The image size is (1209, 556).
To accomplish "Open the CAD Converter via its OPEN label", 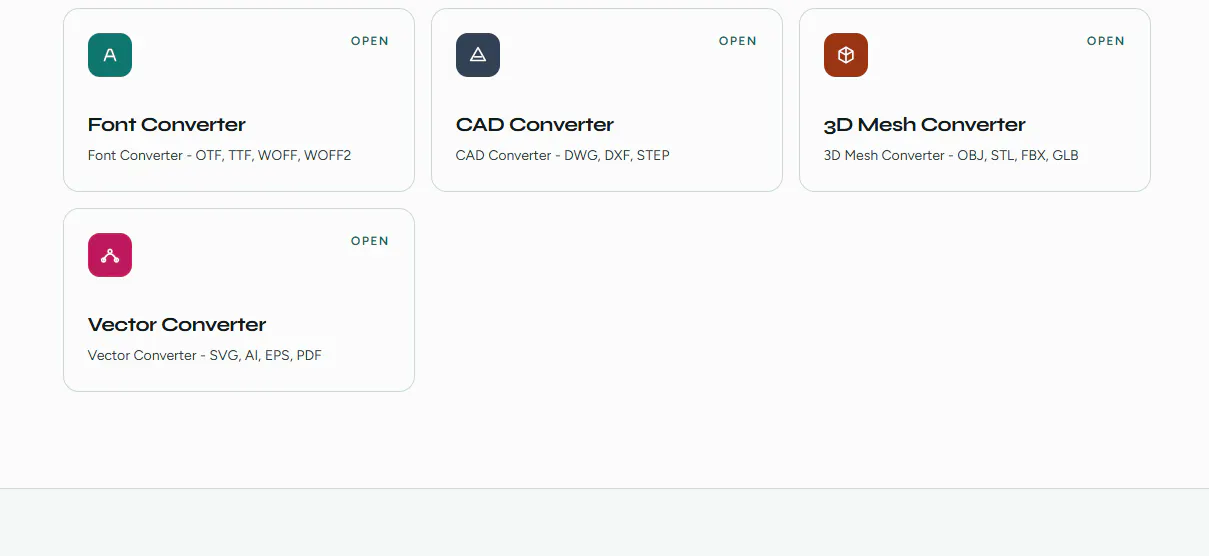I will pos(738,41).
